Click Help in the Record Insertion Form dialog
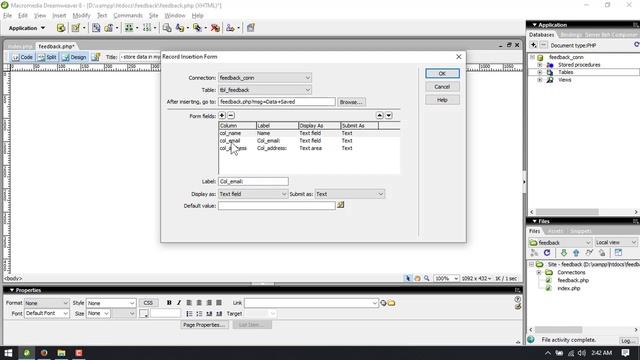Viewport: 640px width, 360px height. 442,100
